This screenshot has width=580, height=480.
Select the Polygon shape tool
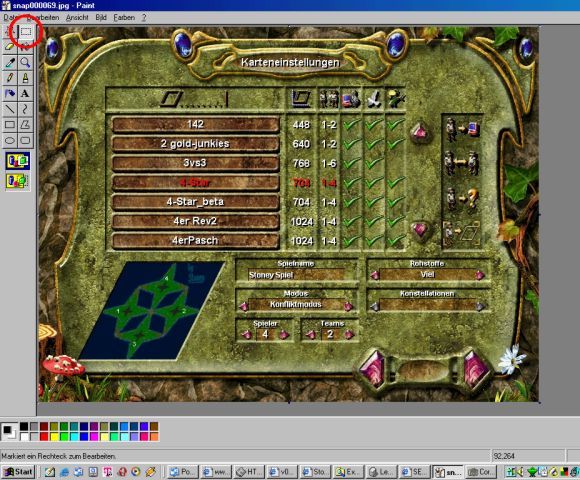(x=25, y=125)
